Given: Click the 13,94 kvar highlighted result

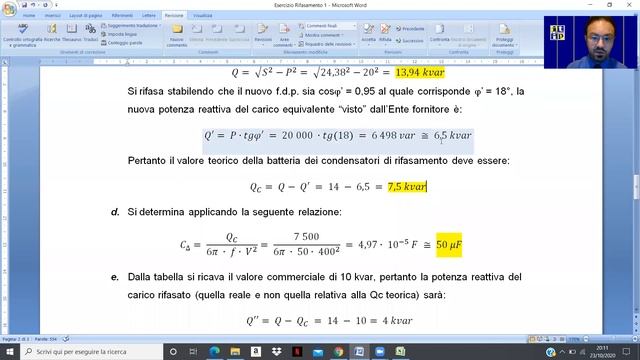Looking at the screenshot, I should click(420, 73).
